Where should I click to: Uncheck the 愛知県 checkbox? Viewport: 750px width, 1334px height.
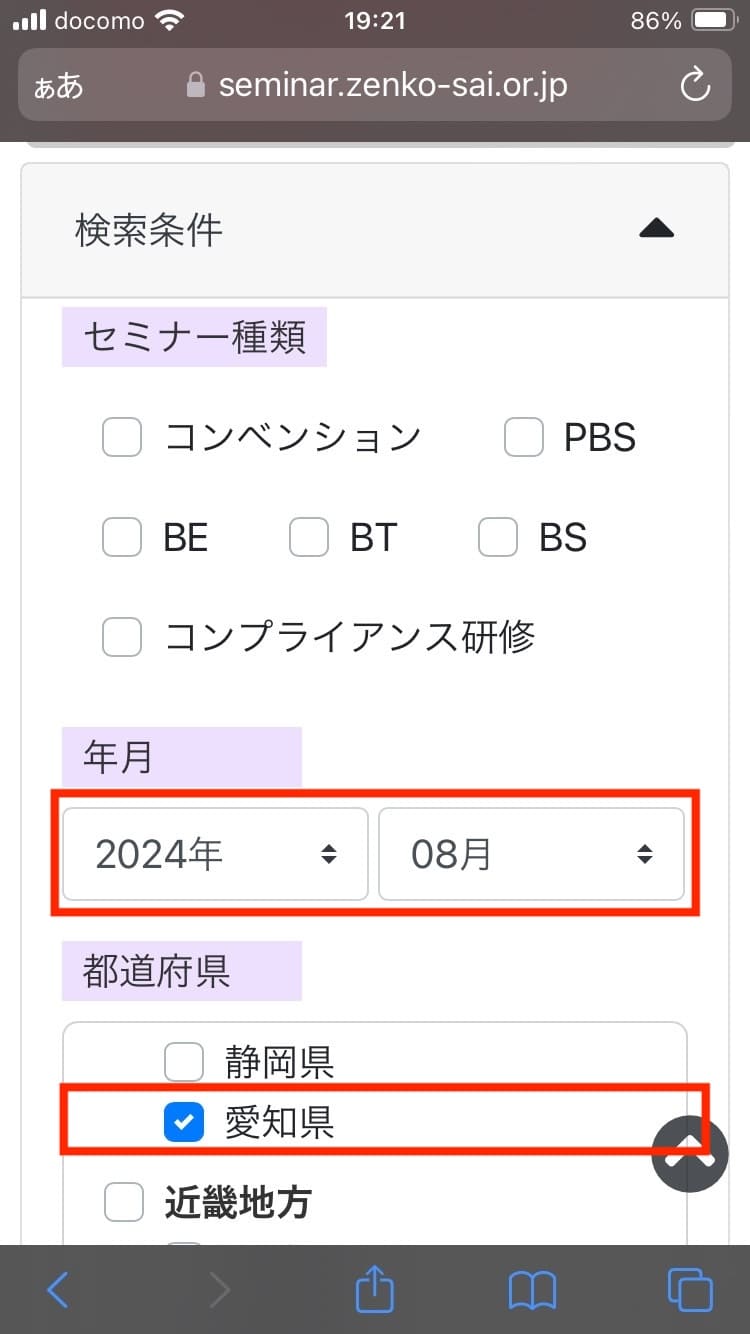coord(184,1123)
